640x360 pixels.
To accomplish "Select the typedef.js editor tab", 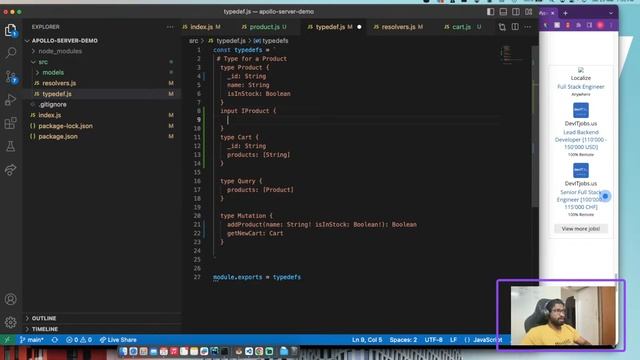I will pyautogui.click(x=331, y=27).
